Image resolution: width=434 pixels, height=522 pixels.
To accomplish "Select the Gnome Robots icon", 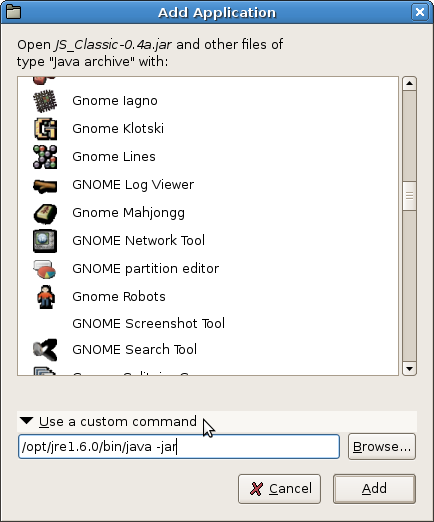I will pyautogui.click(x=46, y=297).
